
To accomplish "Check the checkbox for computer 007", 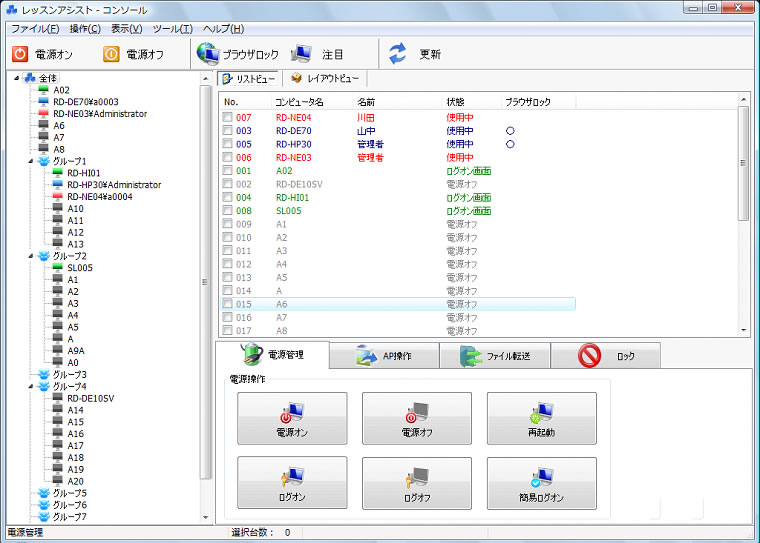I will (x=228, y=118).
